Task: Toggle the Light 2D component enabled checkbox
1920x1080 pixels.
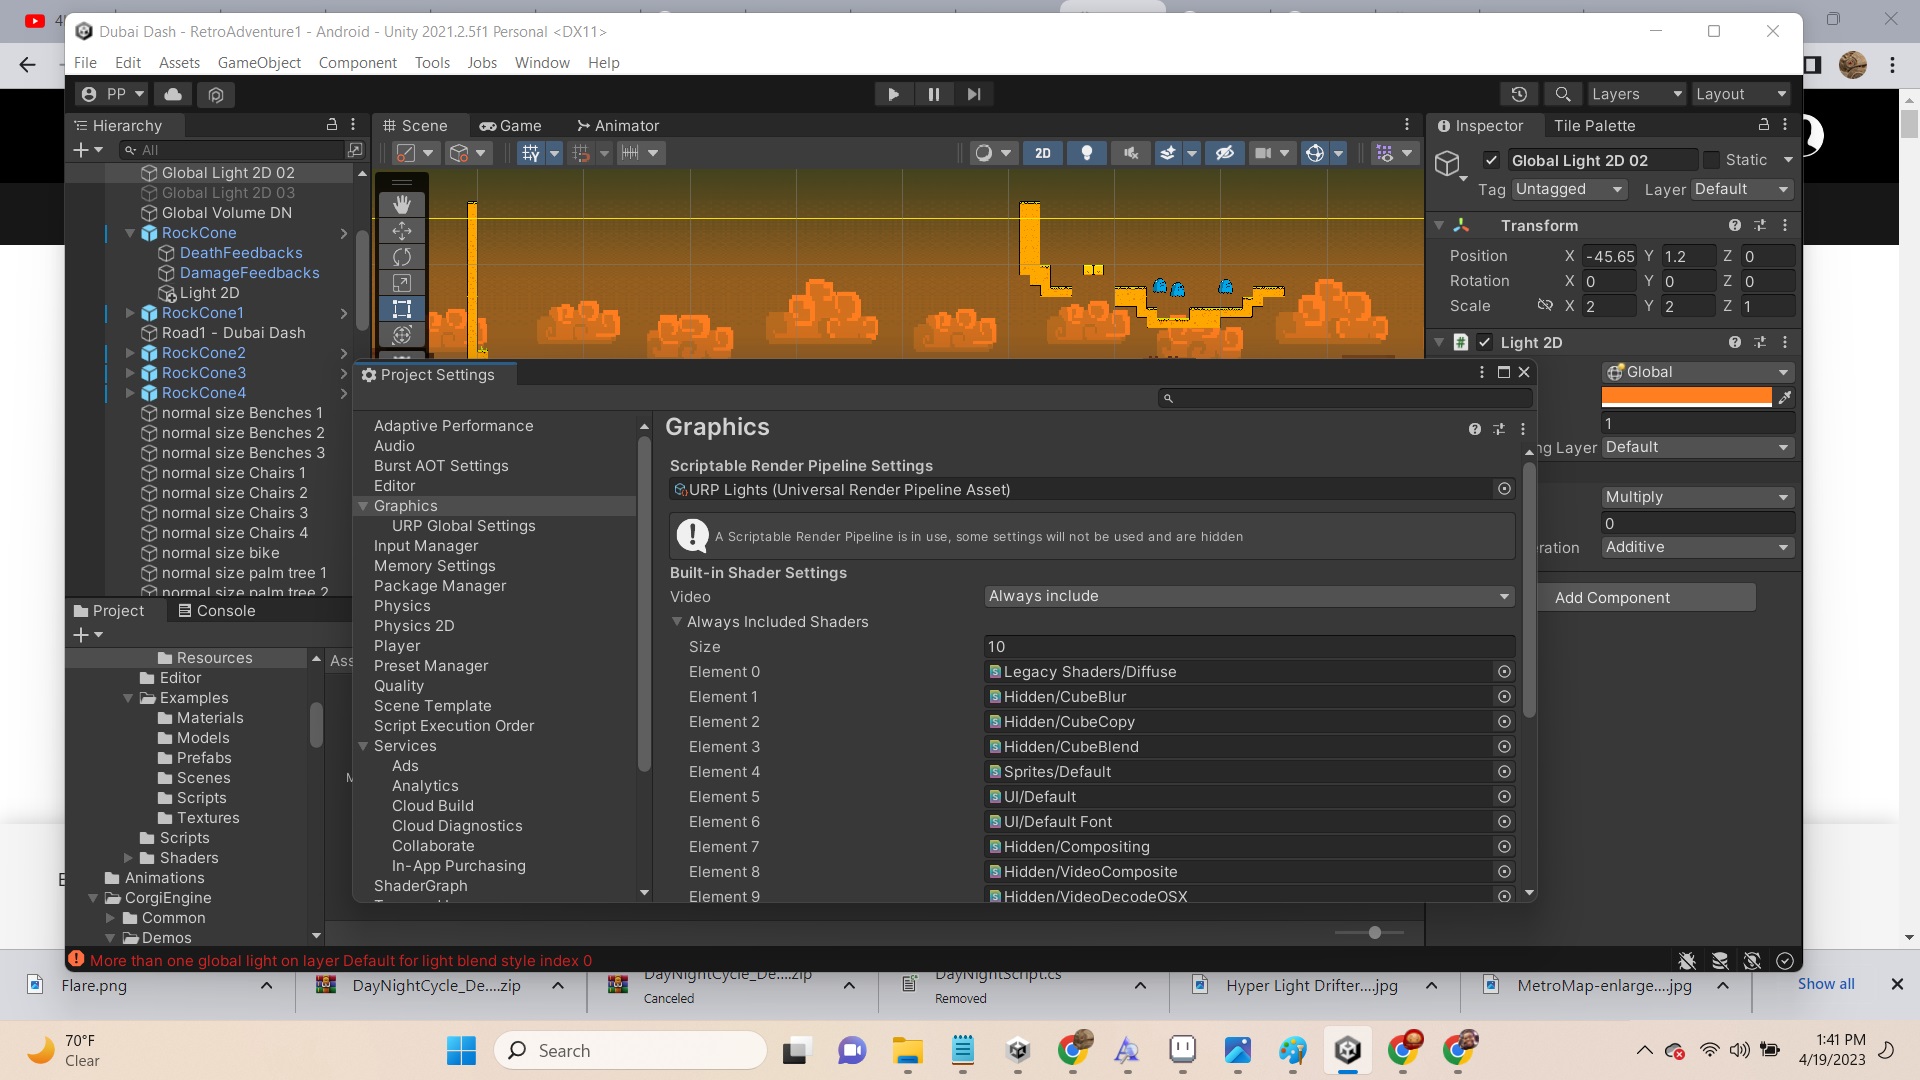Action: 1485,342
